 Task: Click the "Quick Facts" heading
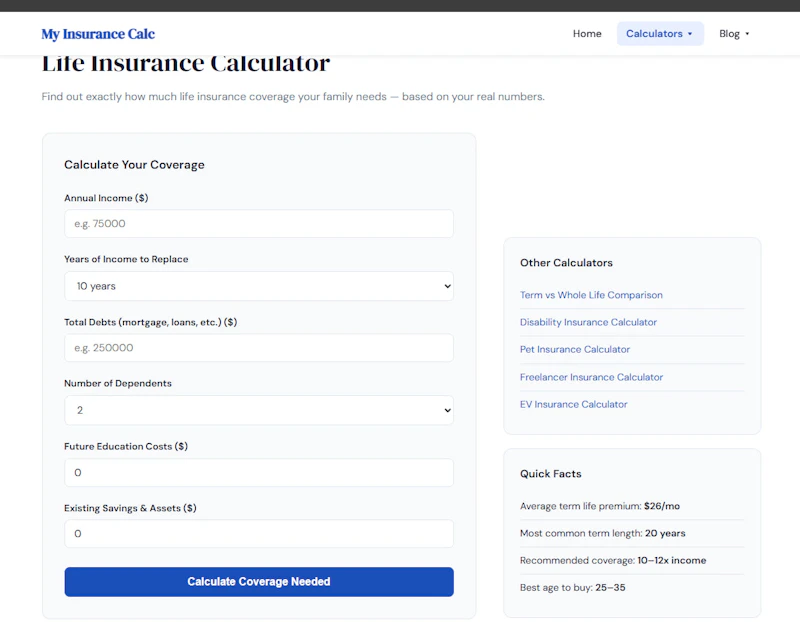(x=551, y=474)
